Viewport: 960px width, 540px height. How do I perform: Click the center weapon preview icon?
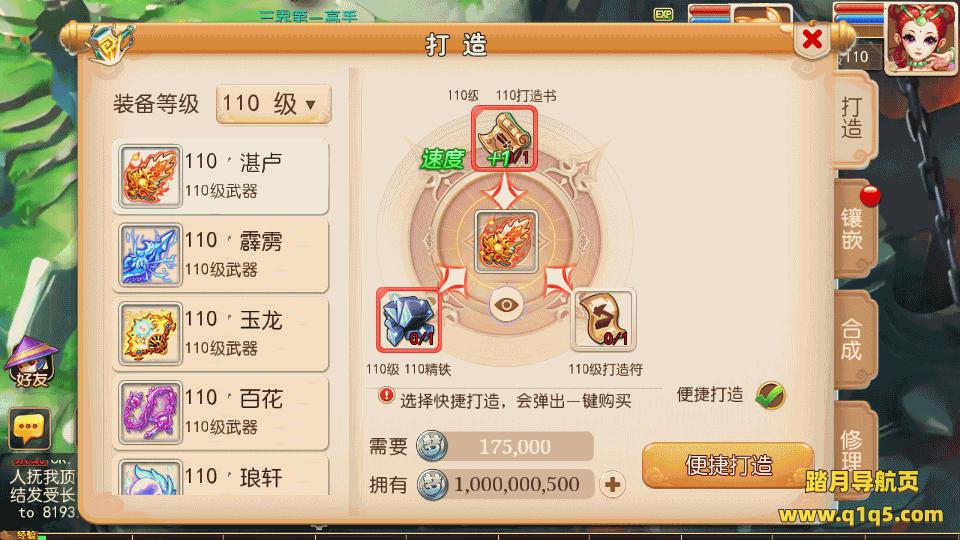pos(506,242)
